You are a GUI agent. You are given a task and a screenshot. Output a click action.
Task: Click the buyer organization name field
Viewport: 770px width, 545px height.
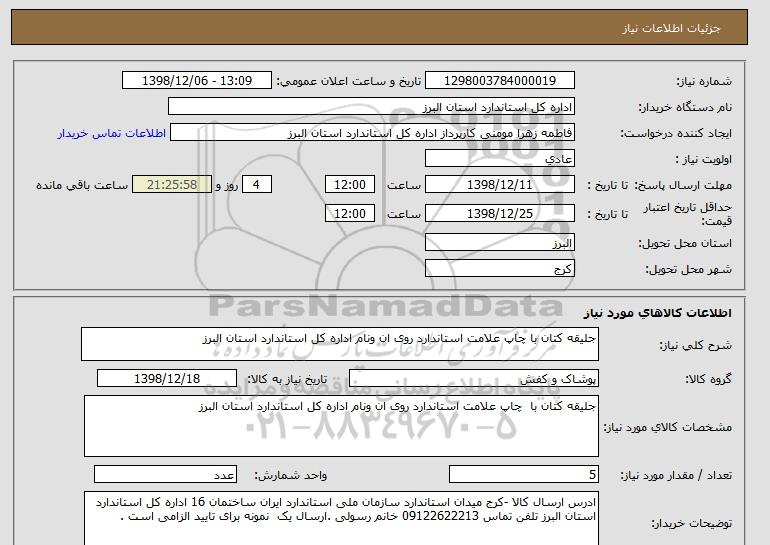pos(371,107)
